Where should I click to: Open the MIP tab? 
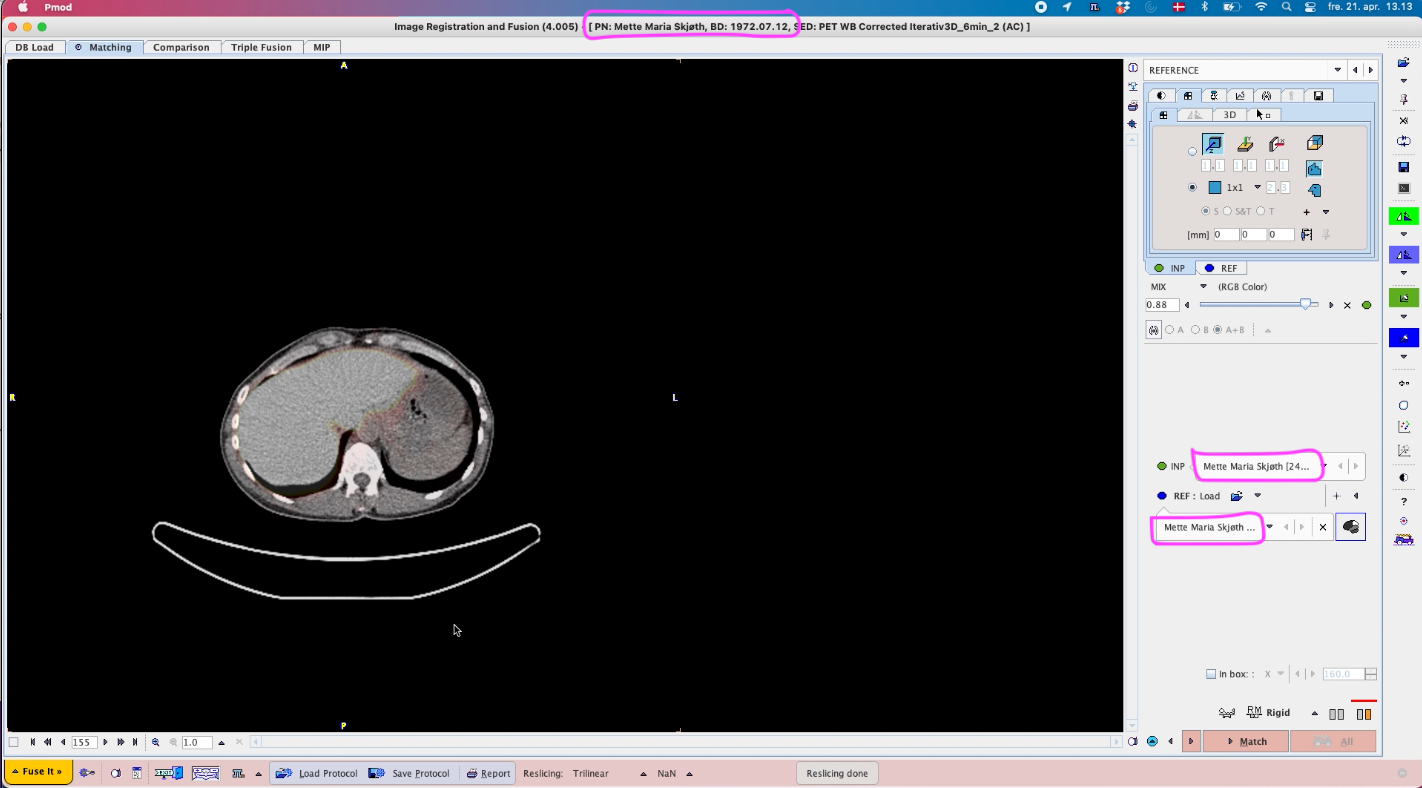coord(322,47)
